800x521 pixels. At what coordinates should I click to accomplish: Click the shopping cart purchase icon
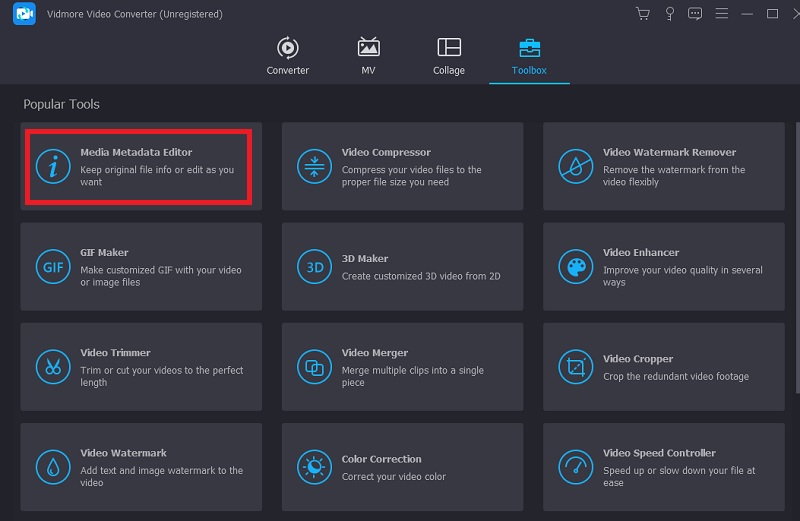coord(642,14)
